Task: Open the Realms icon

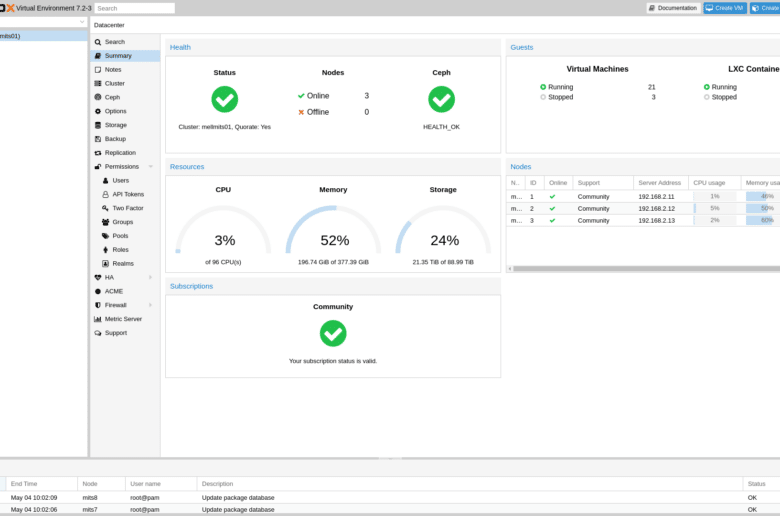Action: [x=105, y=264]
